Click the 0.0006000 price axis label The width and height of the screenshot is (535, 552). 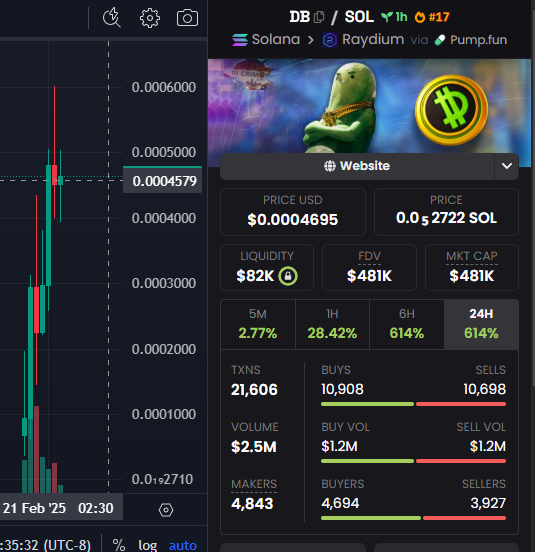[x=164, y=87]
